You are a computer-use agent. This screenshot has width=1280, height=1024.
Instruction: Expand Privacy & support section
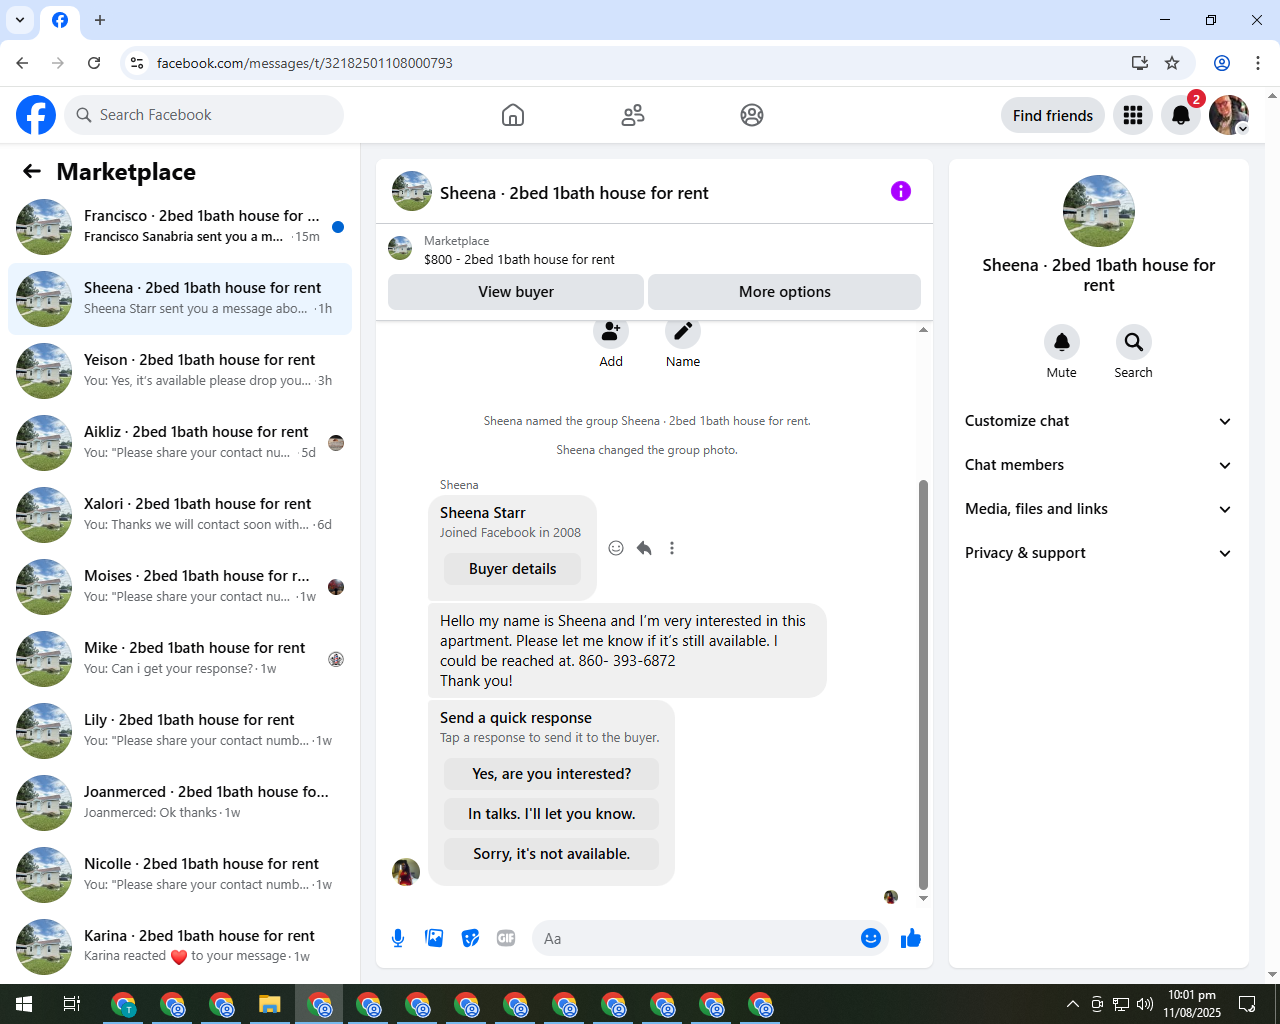tap(1098, 553)
